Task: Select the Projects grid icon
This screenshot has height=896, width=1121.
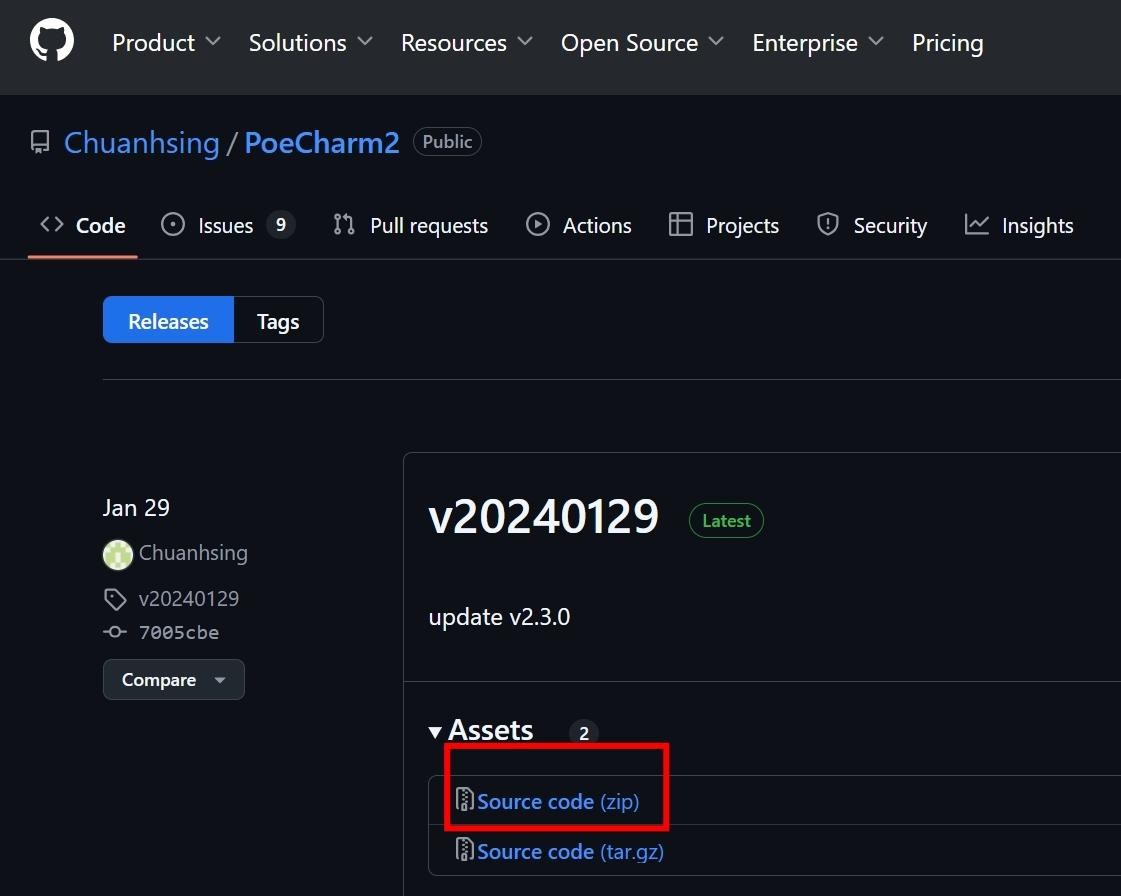Action: tap(681, 224)
